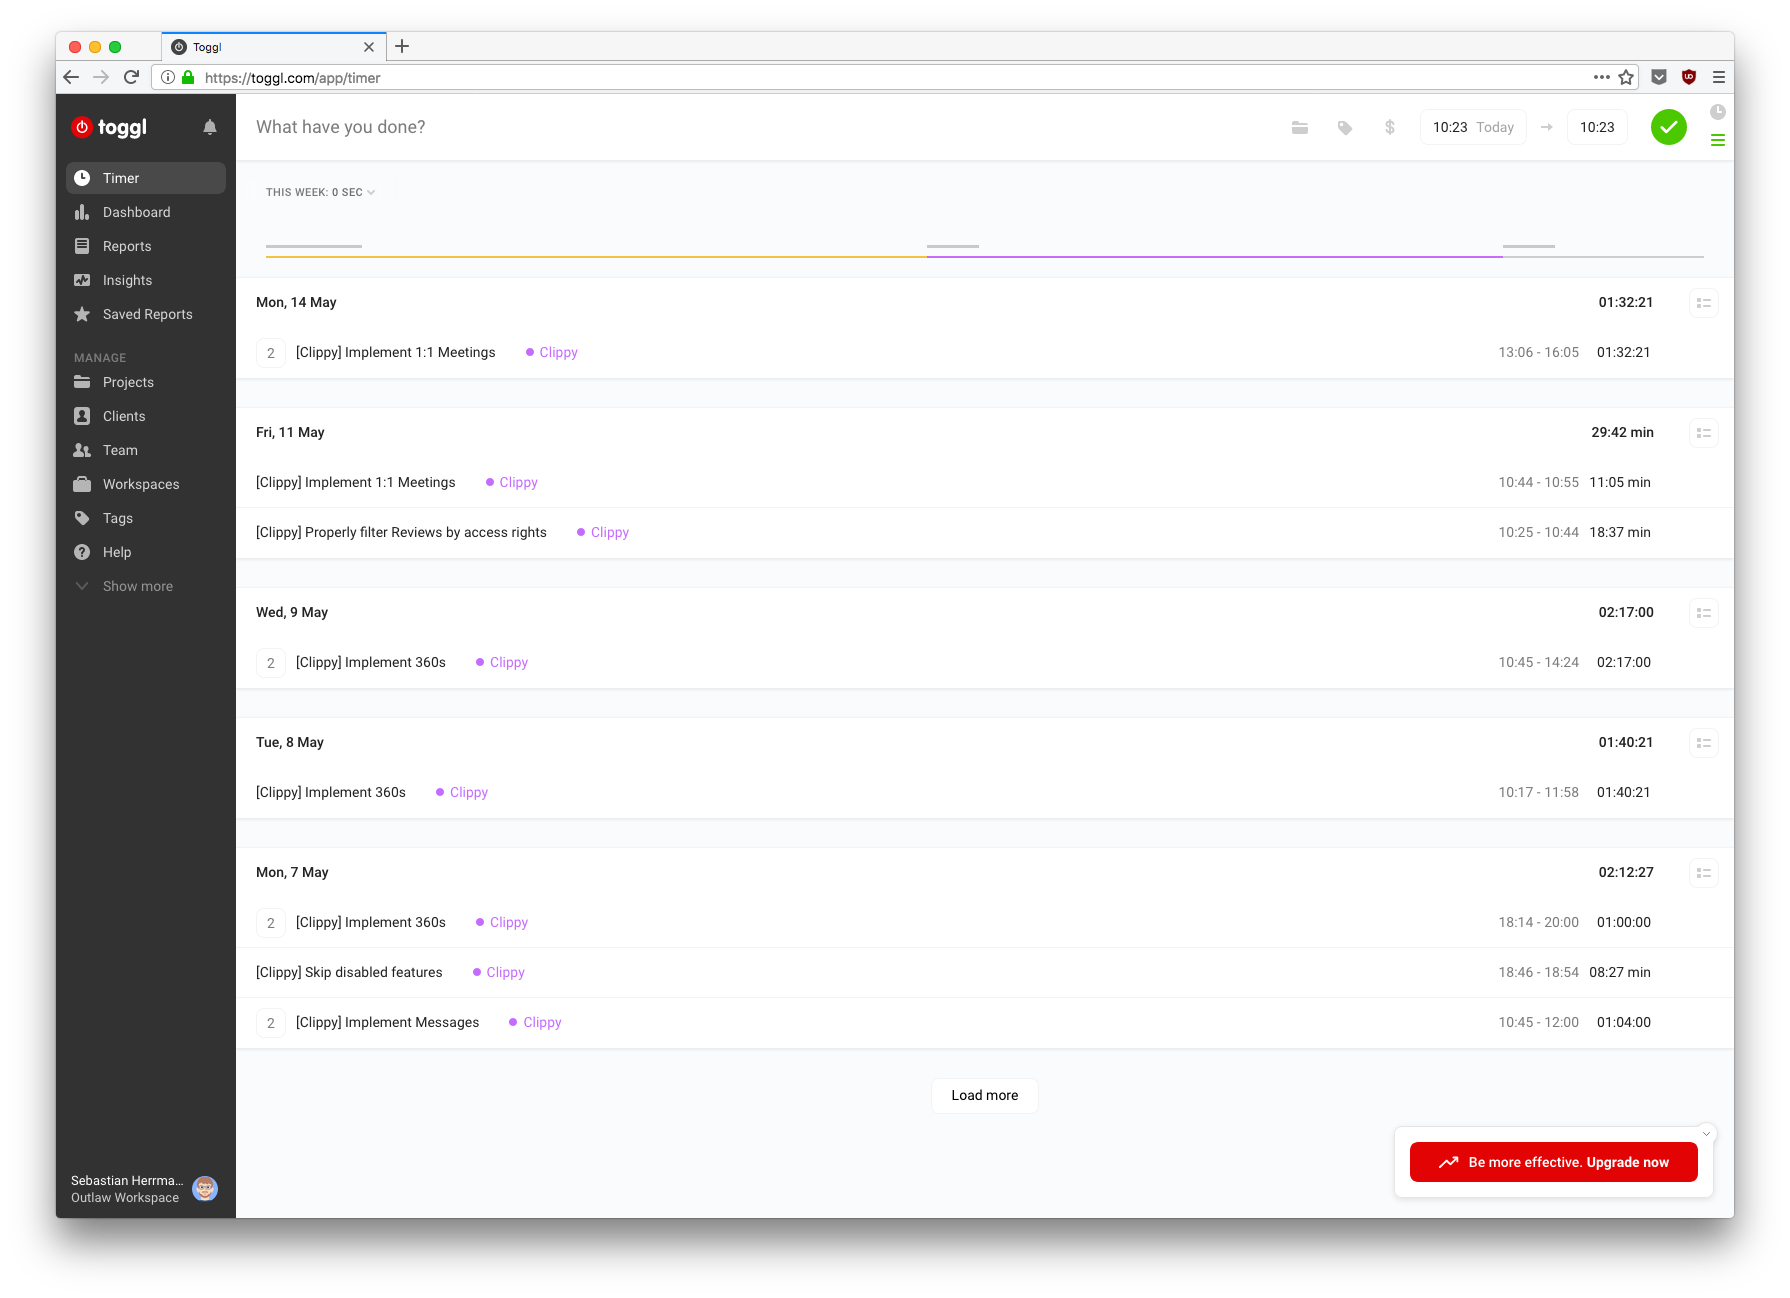Screen dimensions: 1790x1298
Task: Click purple segment of weekly timeline bar
Action: tap(1215, 257)
